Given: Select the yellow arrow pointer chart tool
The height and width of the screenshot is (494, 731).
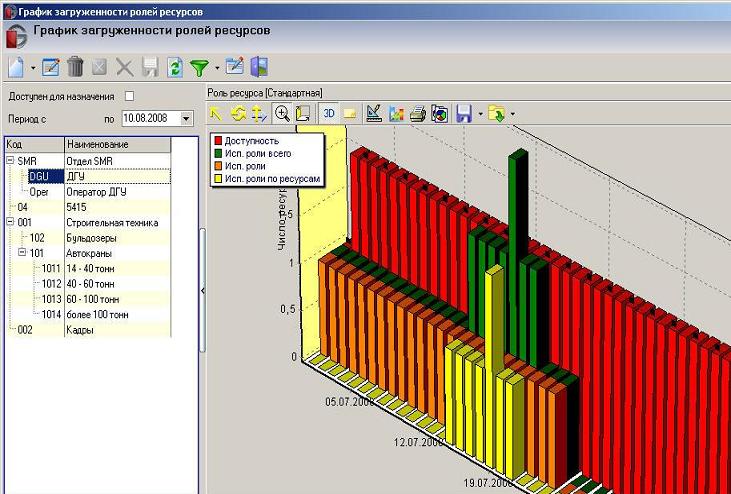Looking at the screenshot, I should coord(215,114).
